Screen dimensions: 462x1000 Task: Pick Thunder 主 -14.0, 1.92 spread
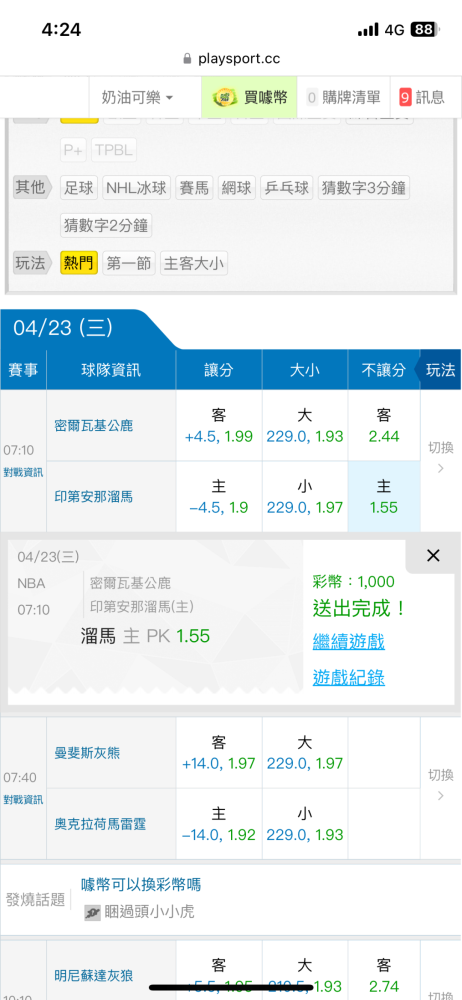pyautogui.click(x=219, y=825)
